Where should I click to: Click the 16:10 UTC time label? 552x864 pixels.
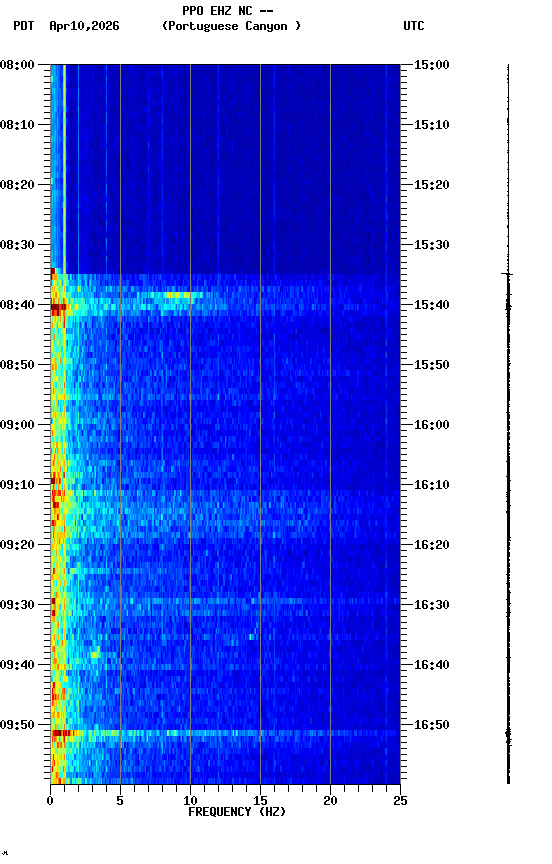[432, 485]
